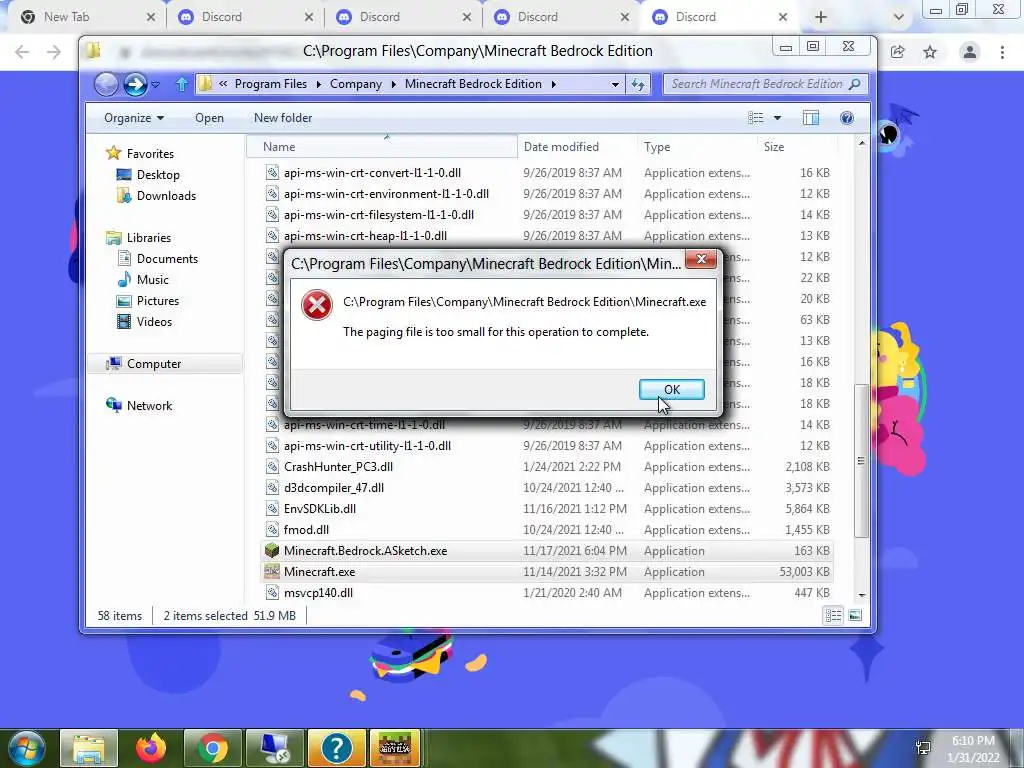This screenshot has width=1024, height=768.
Task: Go up one folder with the blue arrow
Action: 182,84
